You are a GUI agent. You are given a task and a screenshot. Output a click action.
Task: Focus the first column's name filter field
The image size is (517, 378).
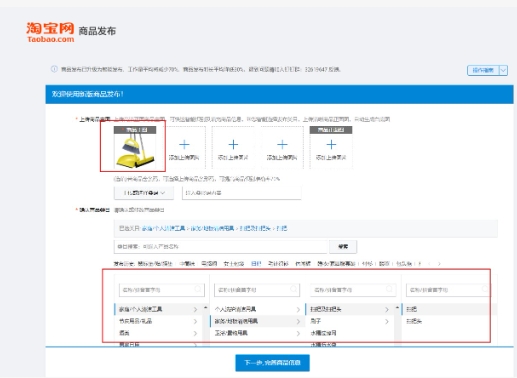coord(162,290)
